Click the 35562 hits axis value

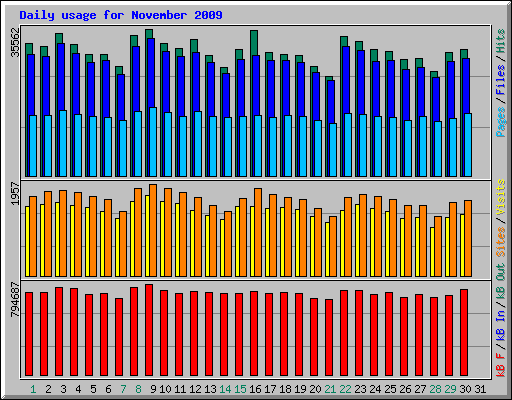point(16,42)
